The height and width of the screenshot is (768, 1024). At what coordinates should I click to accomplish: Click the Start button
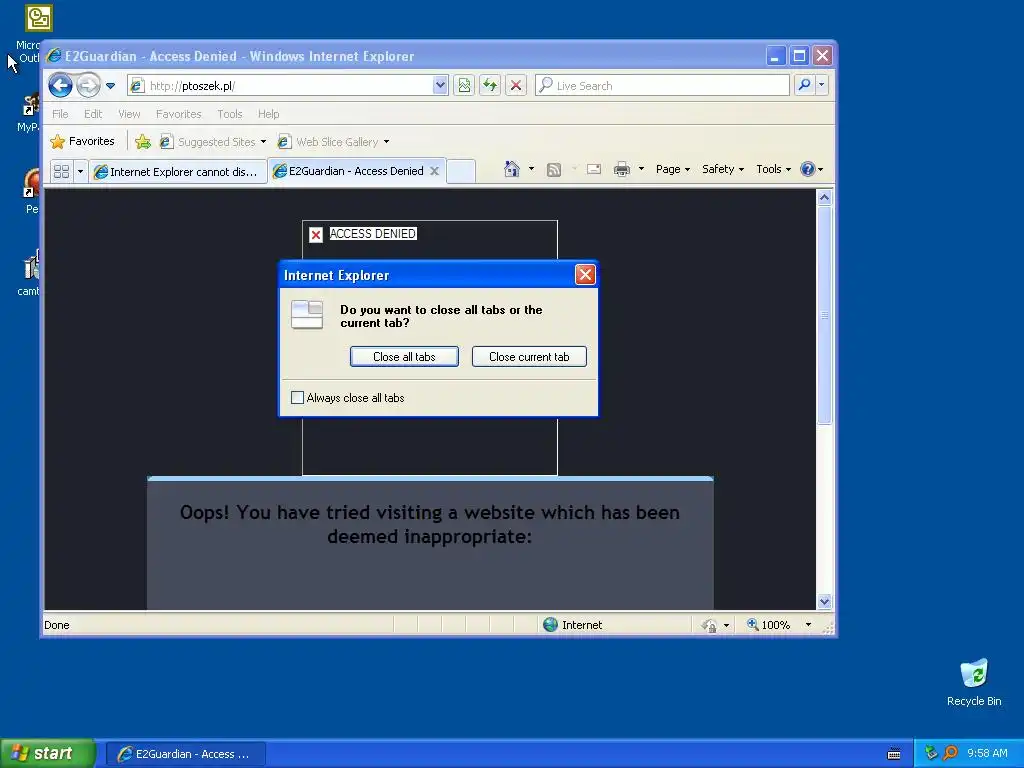(47, 754)
